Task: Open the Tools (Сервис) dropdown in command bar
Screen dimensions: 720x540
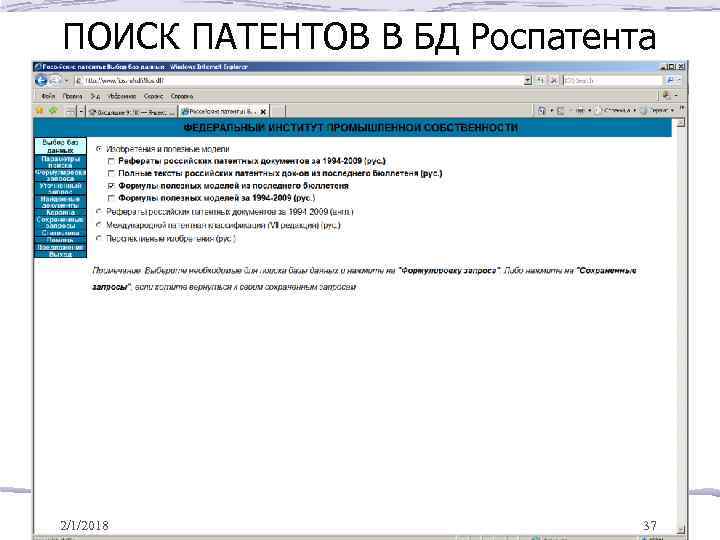Action: pos(658,111)
